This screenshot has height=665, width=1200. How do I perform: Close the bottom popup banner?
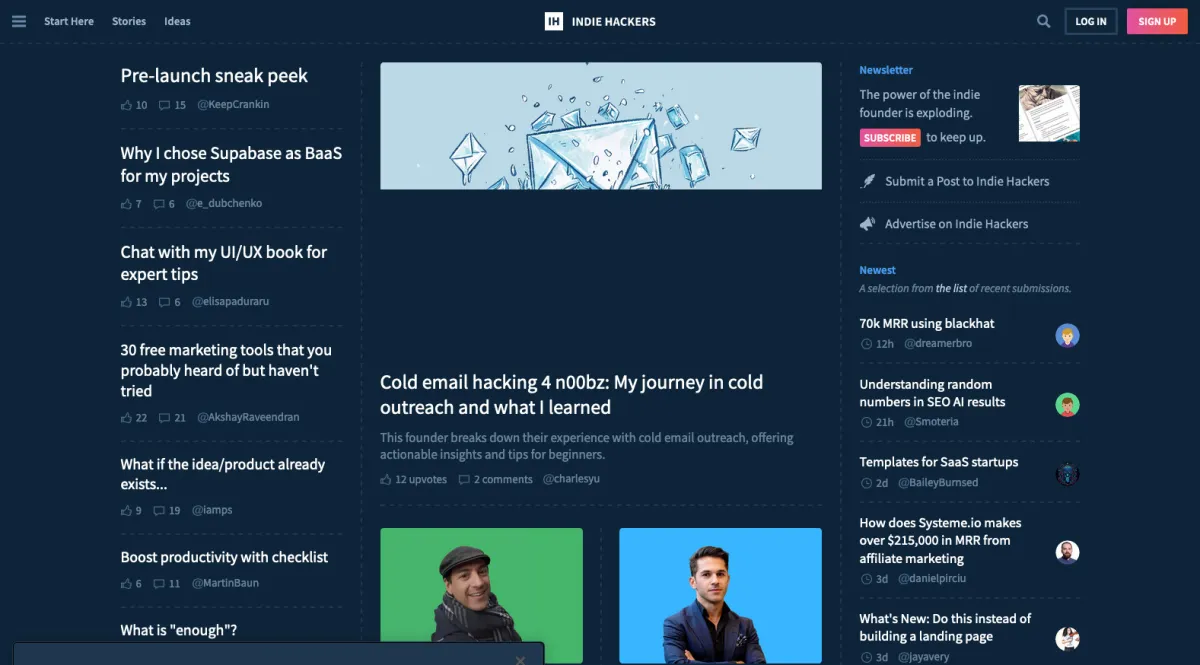pos(520,660)
